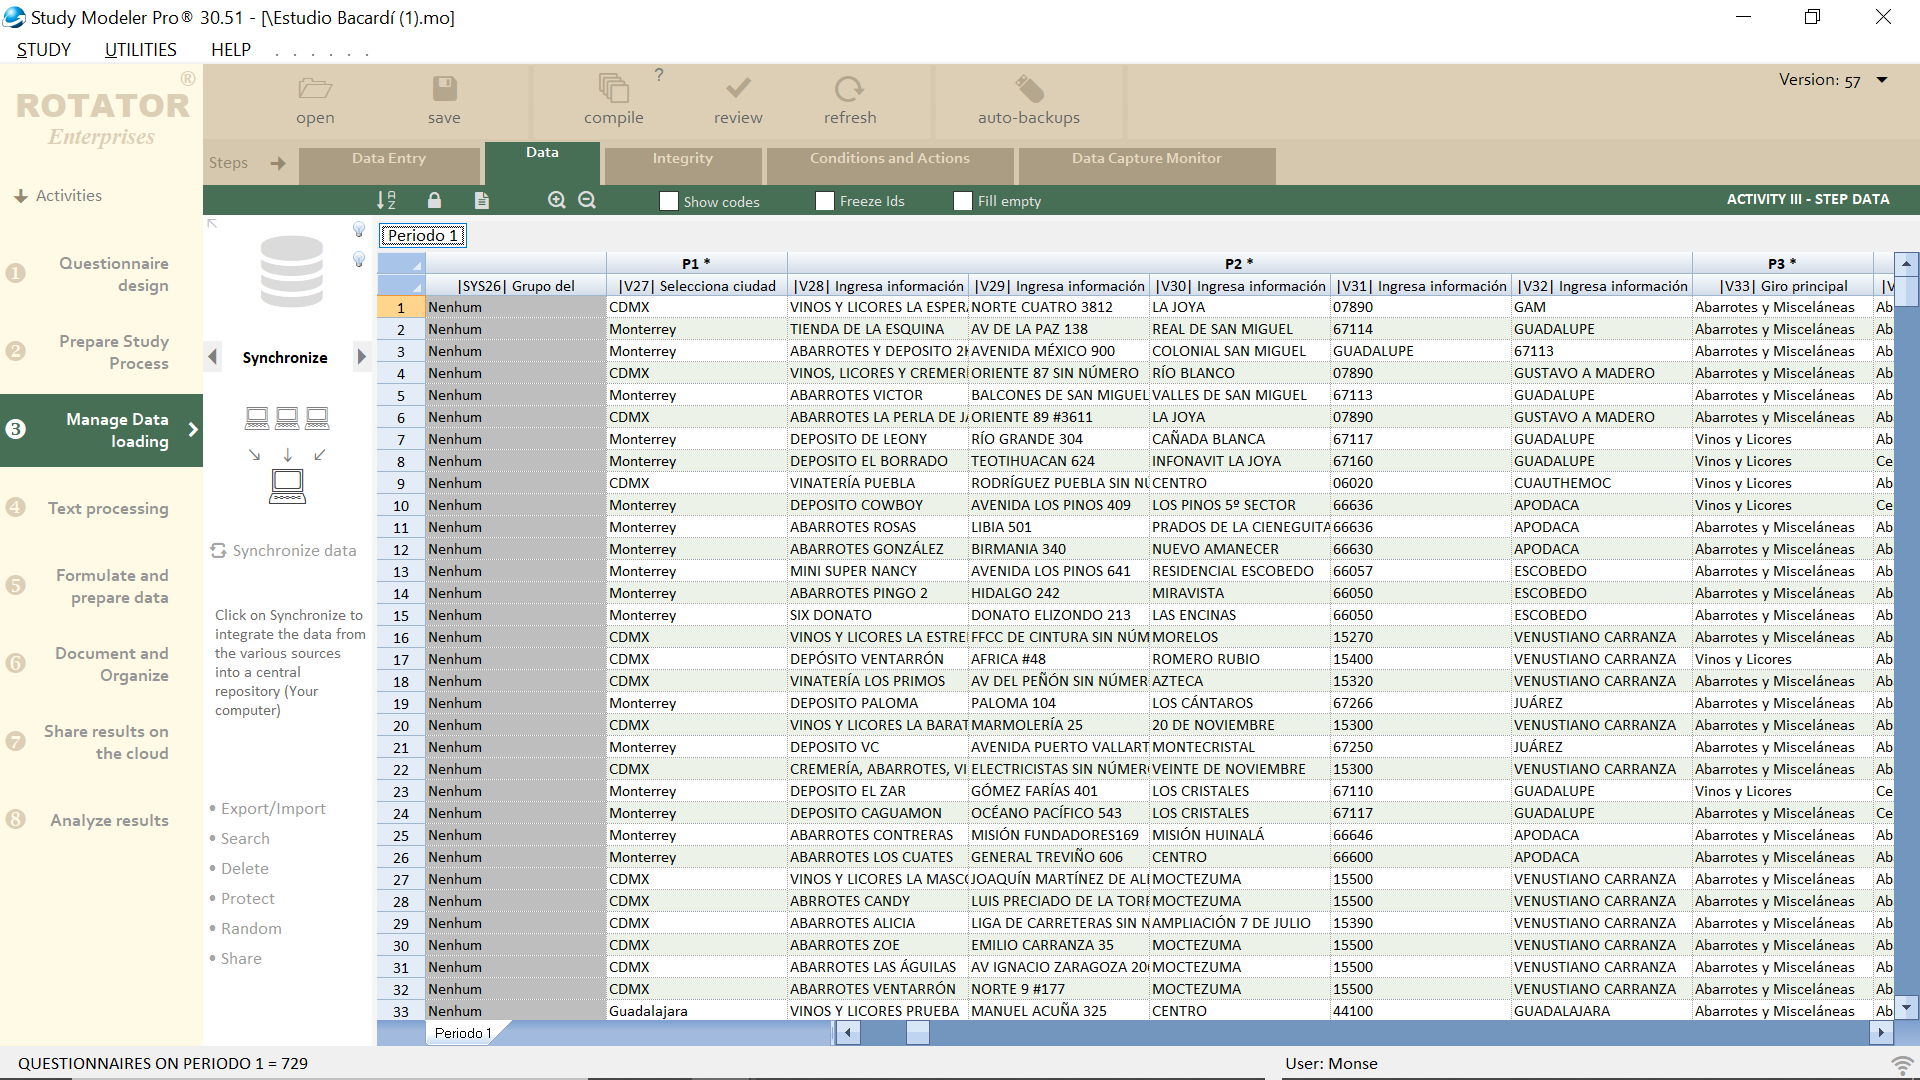Click the open folder icon

click(315, 89)
